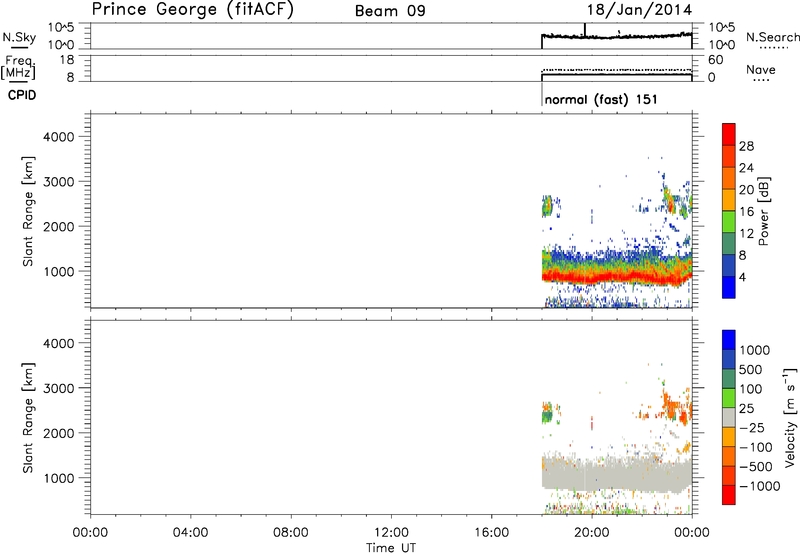The height and width of the screenshot is (554, 800).
Task: Pick the 4–8 dB dark blue power swatch
Action: pyautogui.click(x=729, y=266)
